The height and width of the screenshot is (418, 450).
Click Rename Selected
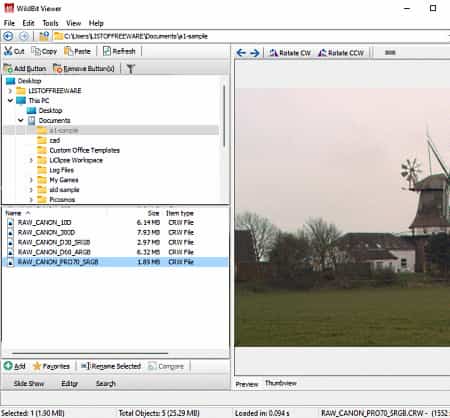pos(111,366)
